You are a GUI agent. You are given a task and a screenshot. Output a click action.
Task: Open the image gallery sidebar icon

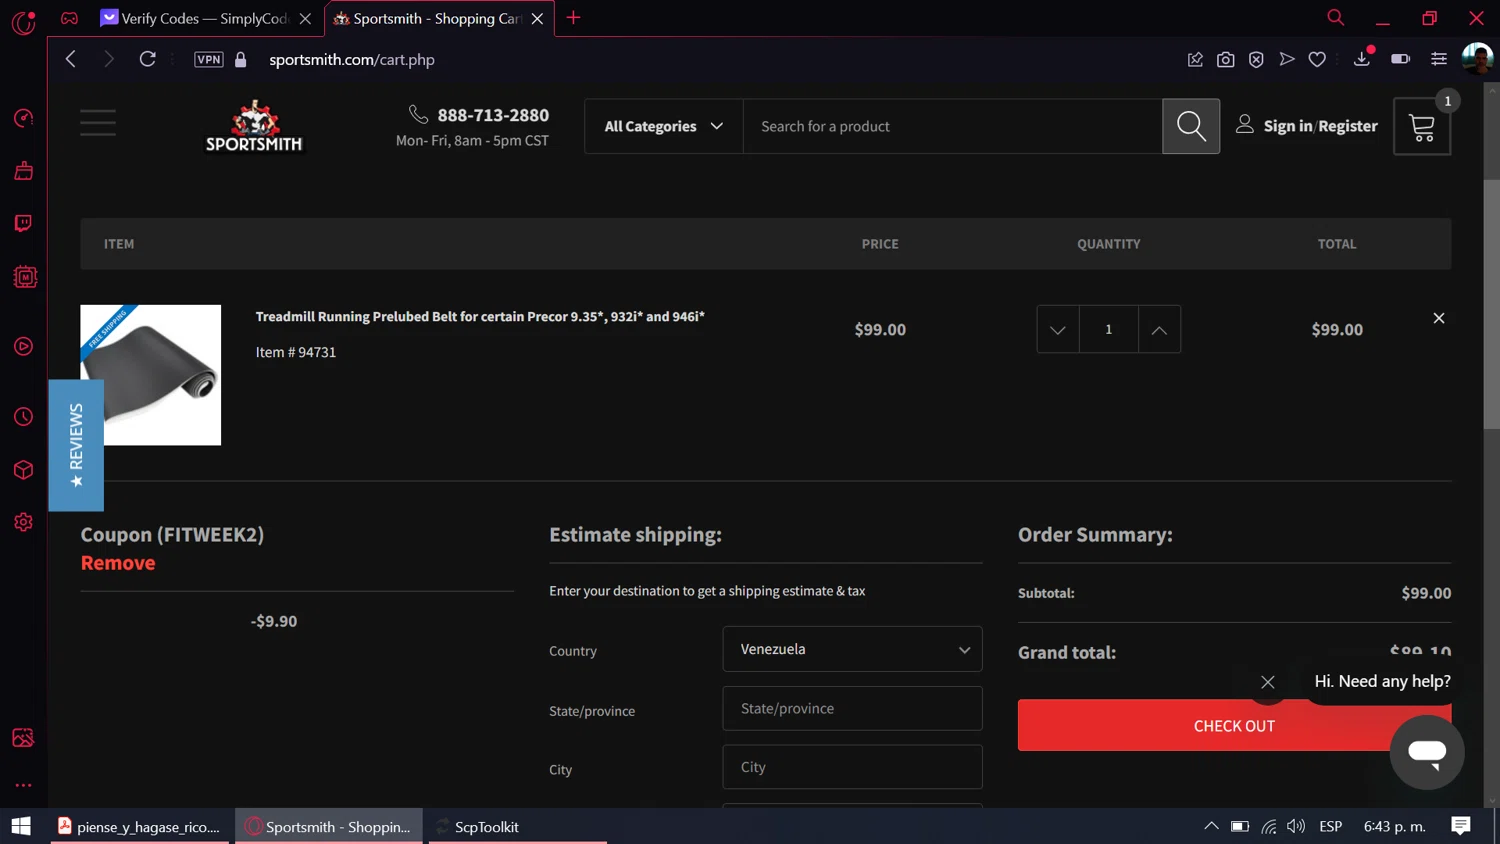[24, 738]
